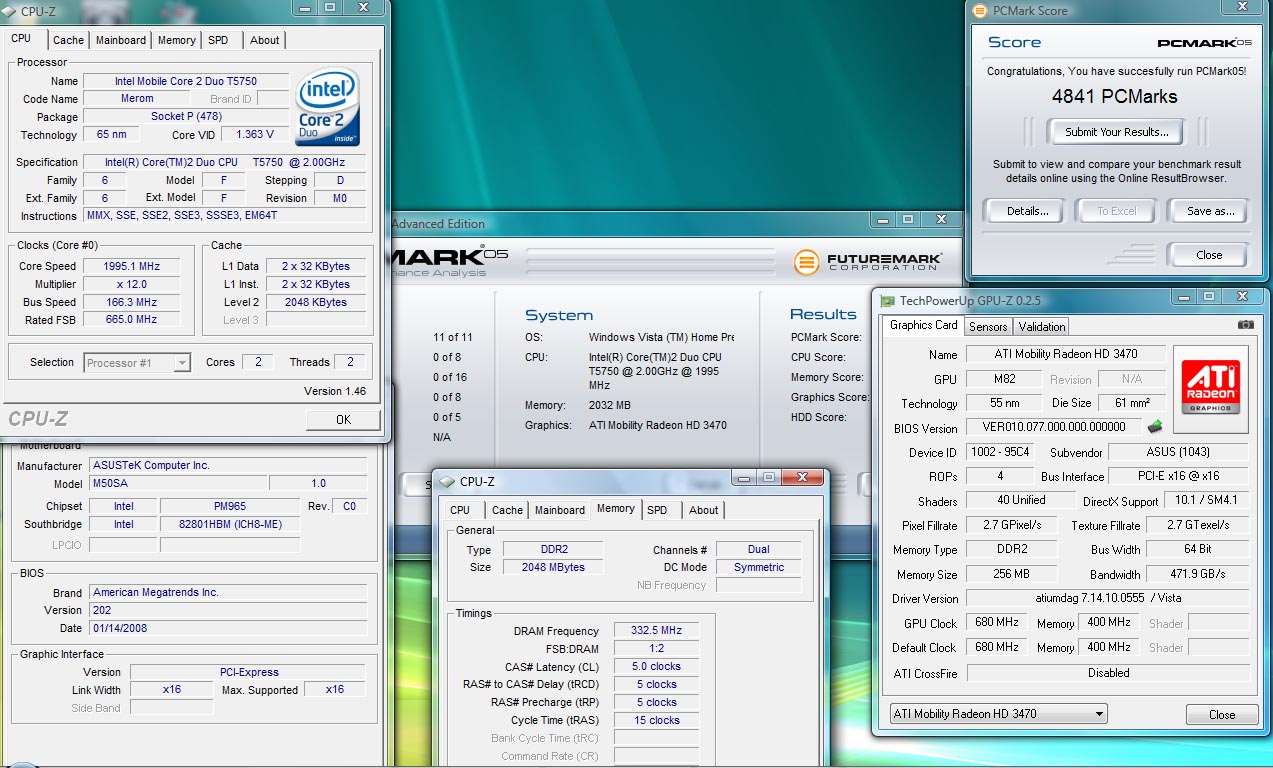This screenshot has width=1273, height=768.
Task: Click the Core VID value "1.363 V"
Action: click(255, 135)
